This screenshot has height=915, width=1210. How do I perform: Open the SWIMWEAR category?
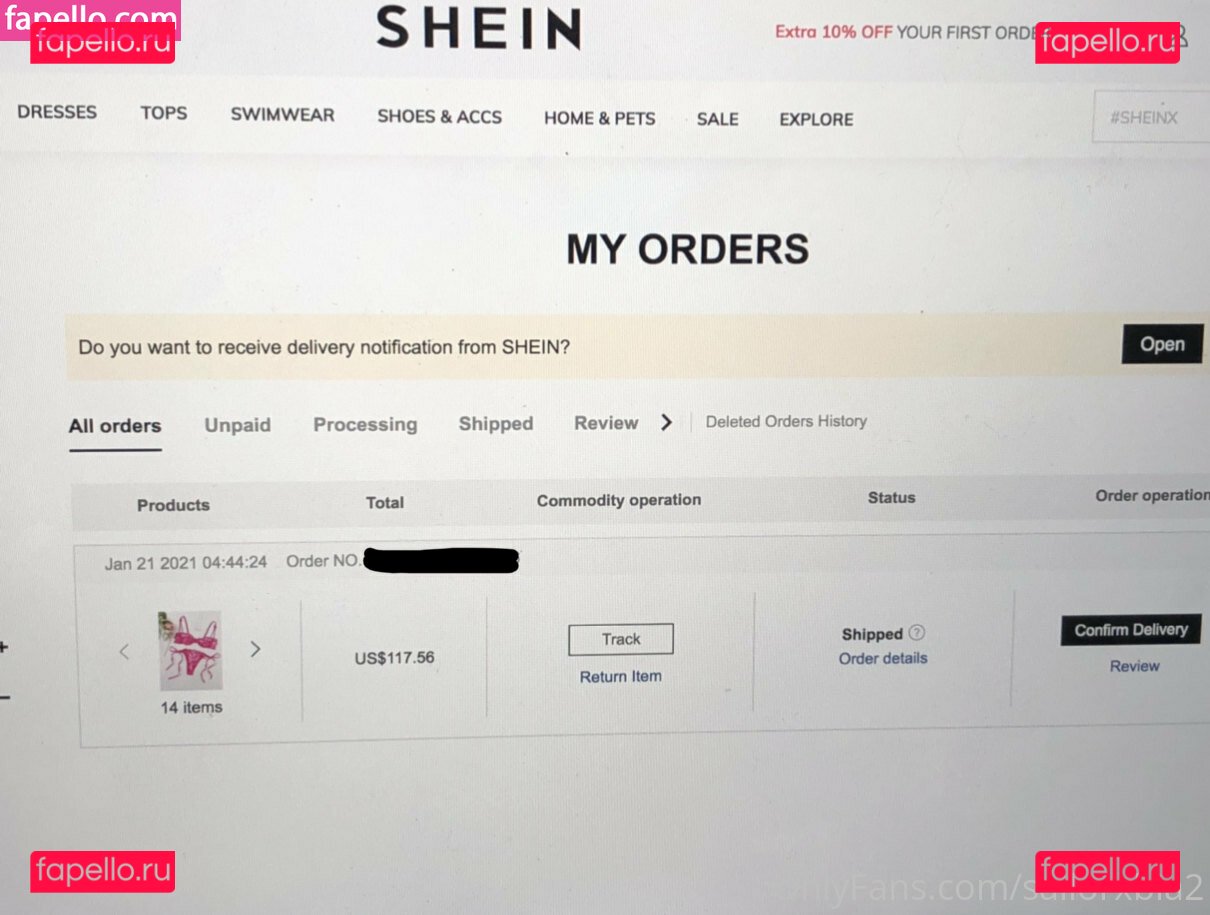[x=282, y=114]
